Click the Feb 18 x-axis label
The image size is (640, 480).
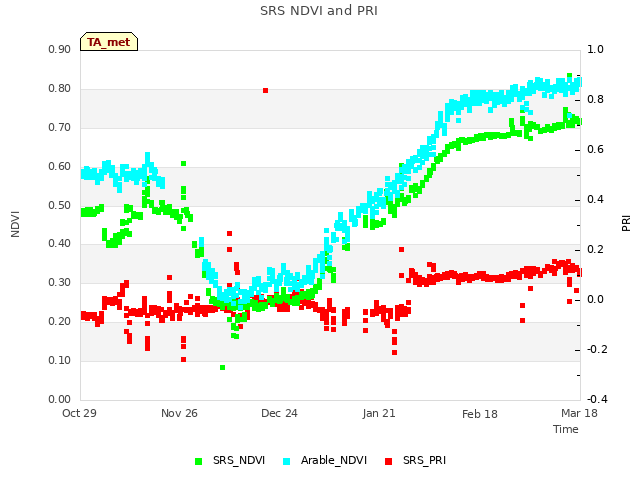pyautogui.click(x=480, y=414)
